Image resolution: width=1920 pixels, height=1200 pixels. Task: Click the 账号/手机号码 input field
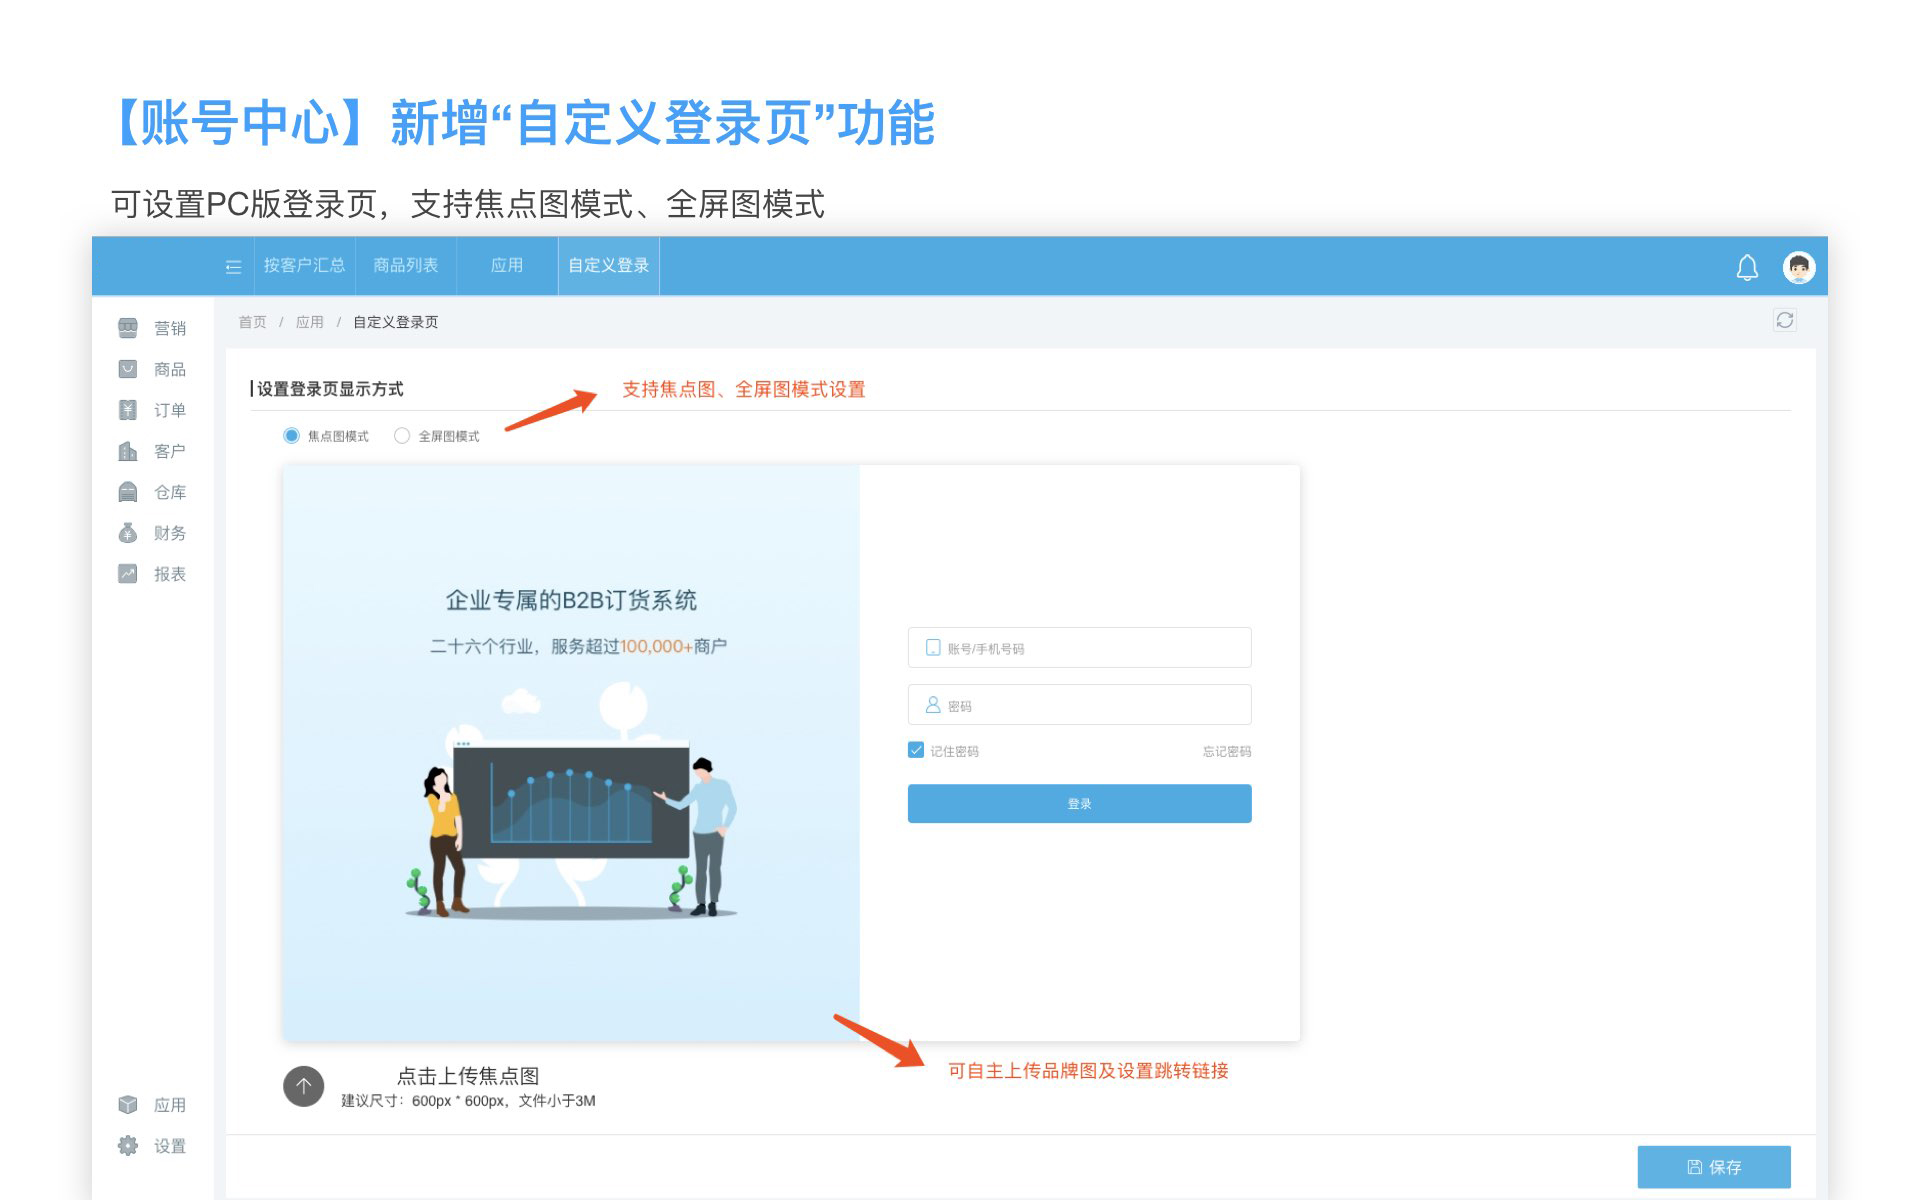click(1080, 648)
